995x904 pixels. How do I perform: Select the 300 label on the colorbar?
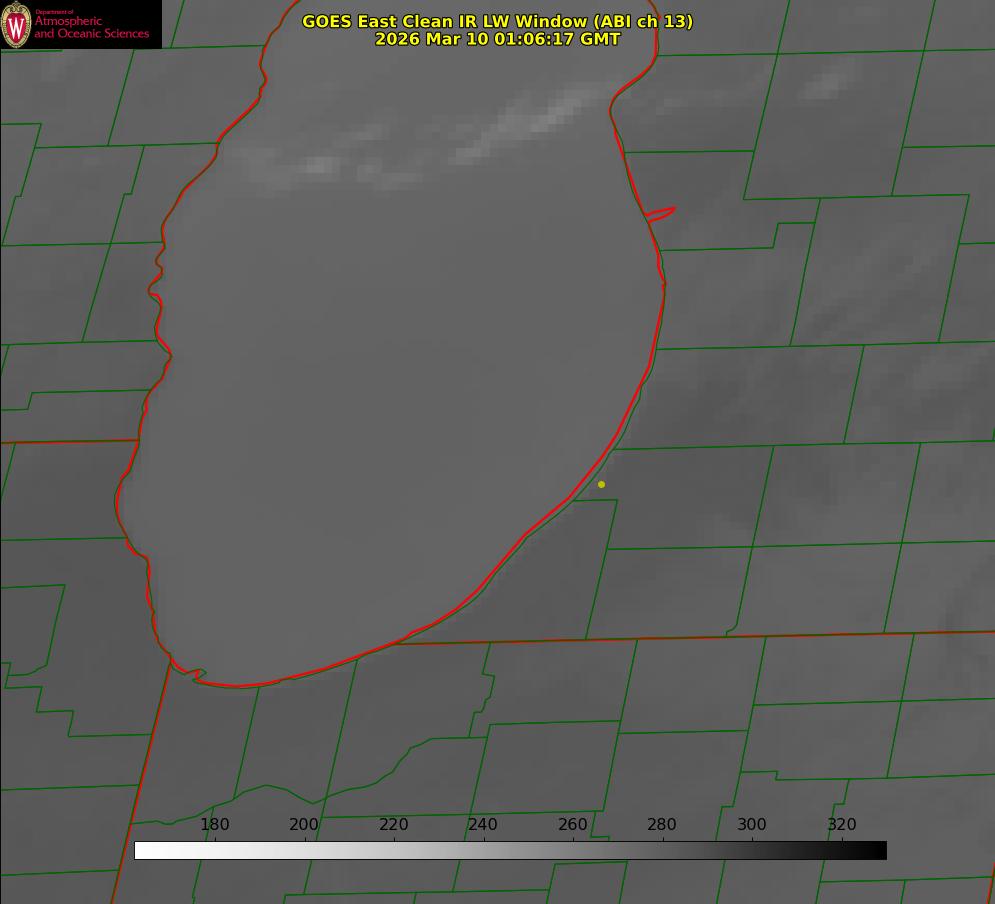[751, 825]
